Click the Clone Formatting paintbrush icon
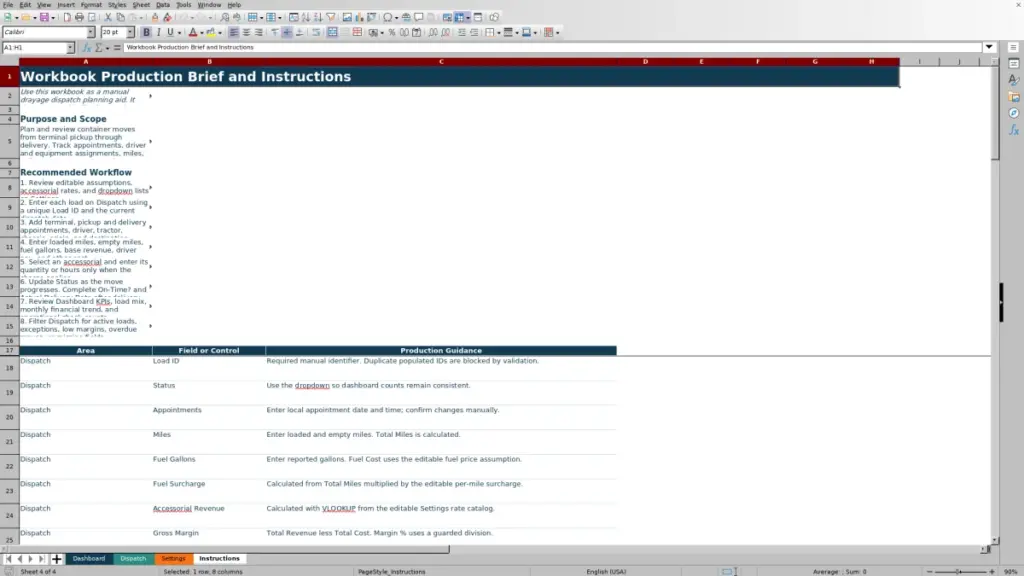The image size is (1024, 576). (155, 18)
